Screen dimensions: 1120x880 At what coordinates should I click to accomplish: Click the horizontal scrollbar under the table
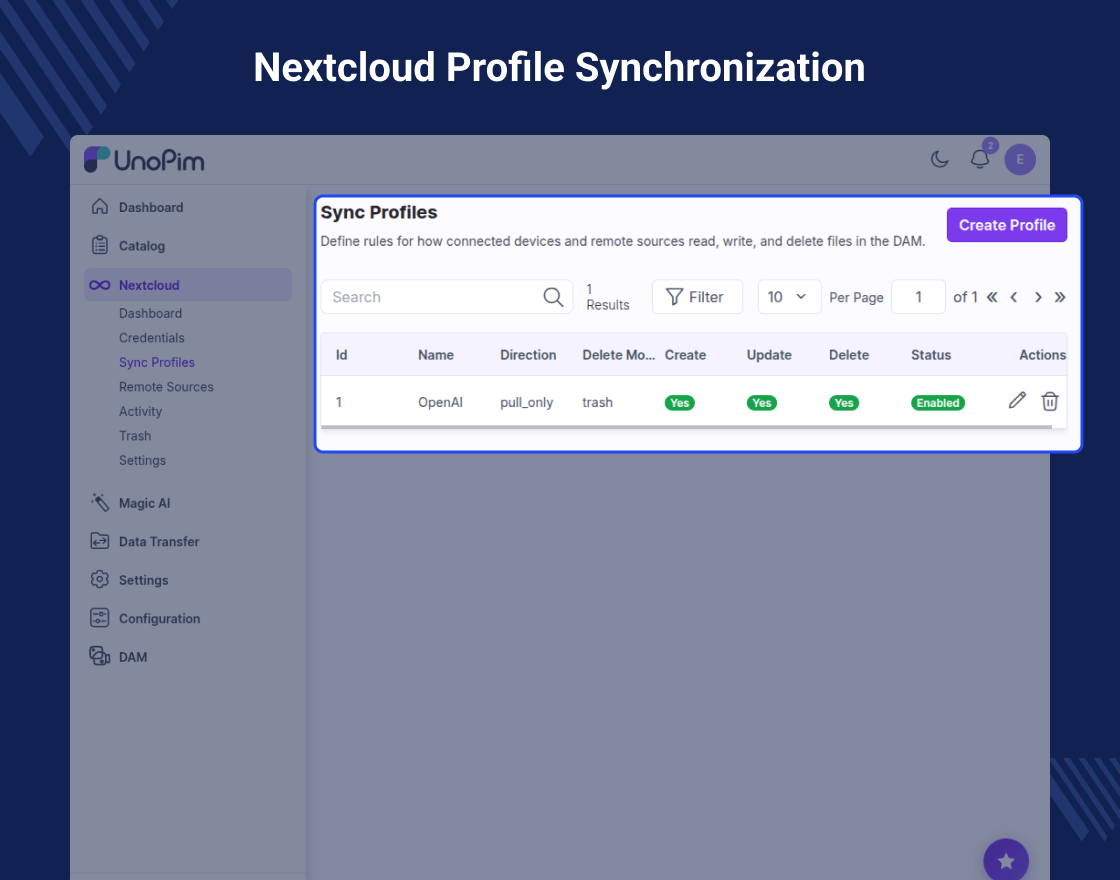[686, 427]
